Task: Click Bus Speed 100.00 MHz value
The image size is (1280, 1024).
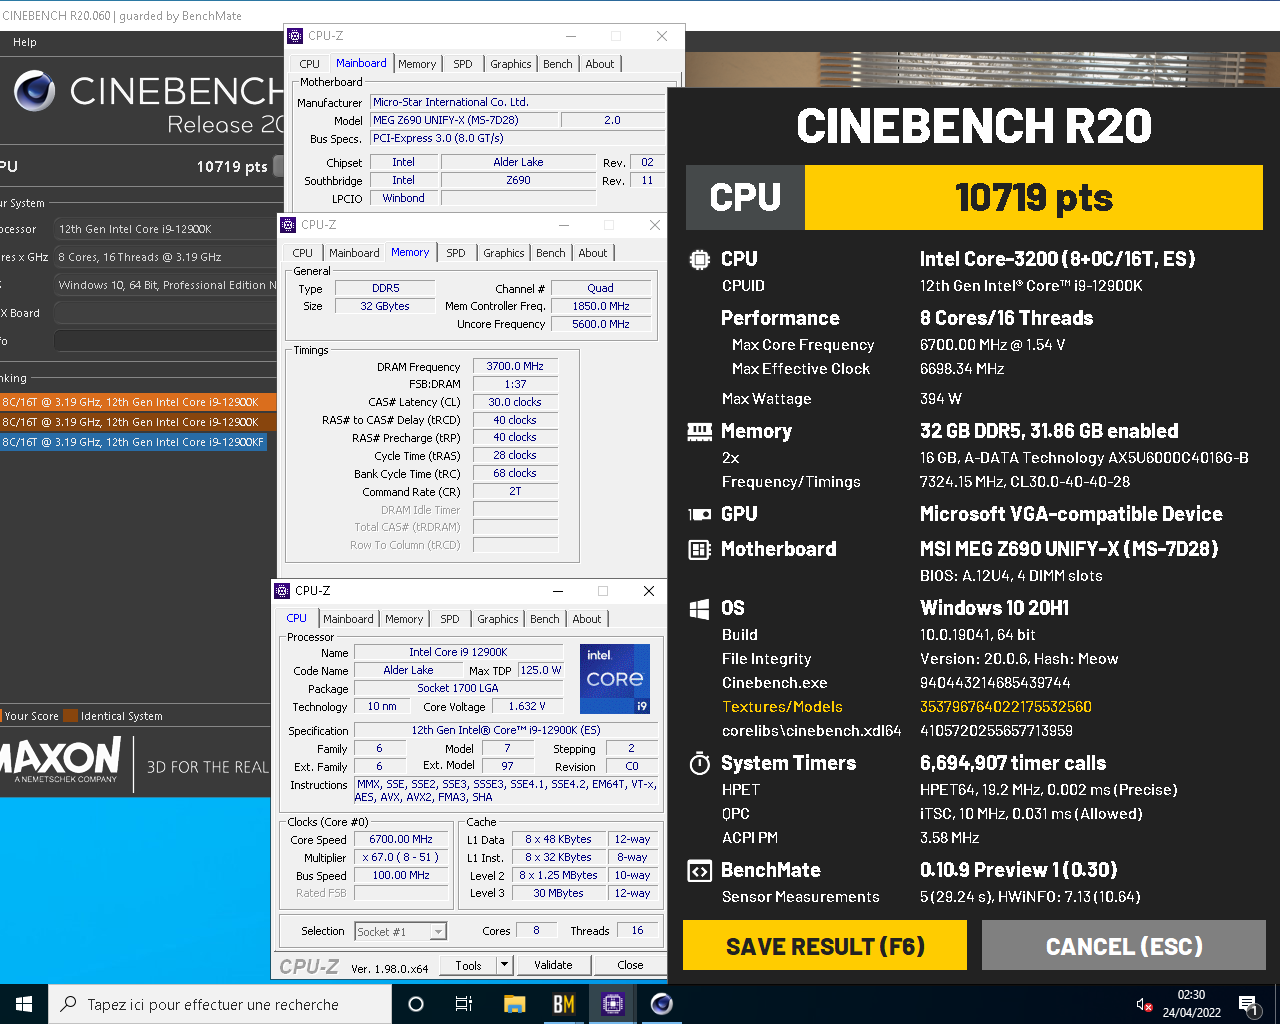Action: [x=401, y=876]
